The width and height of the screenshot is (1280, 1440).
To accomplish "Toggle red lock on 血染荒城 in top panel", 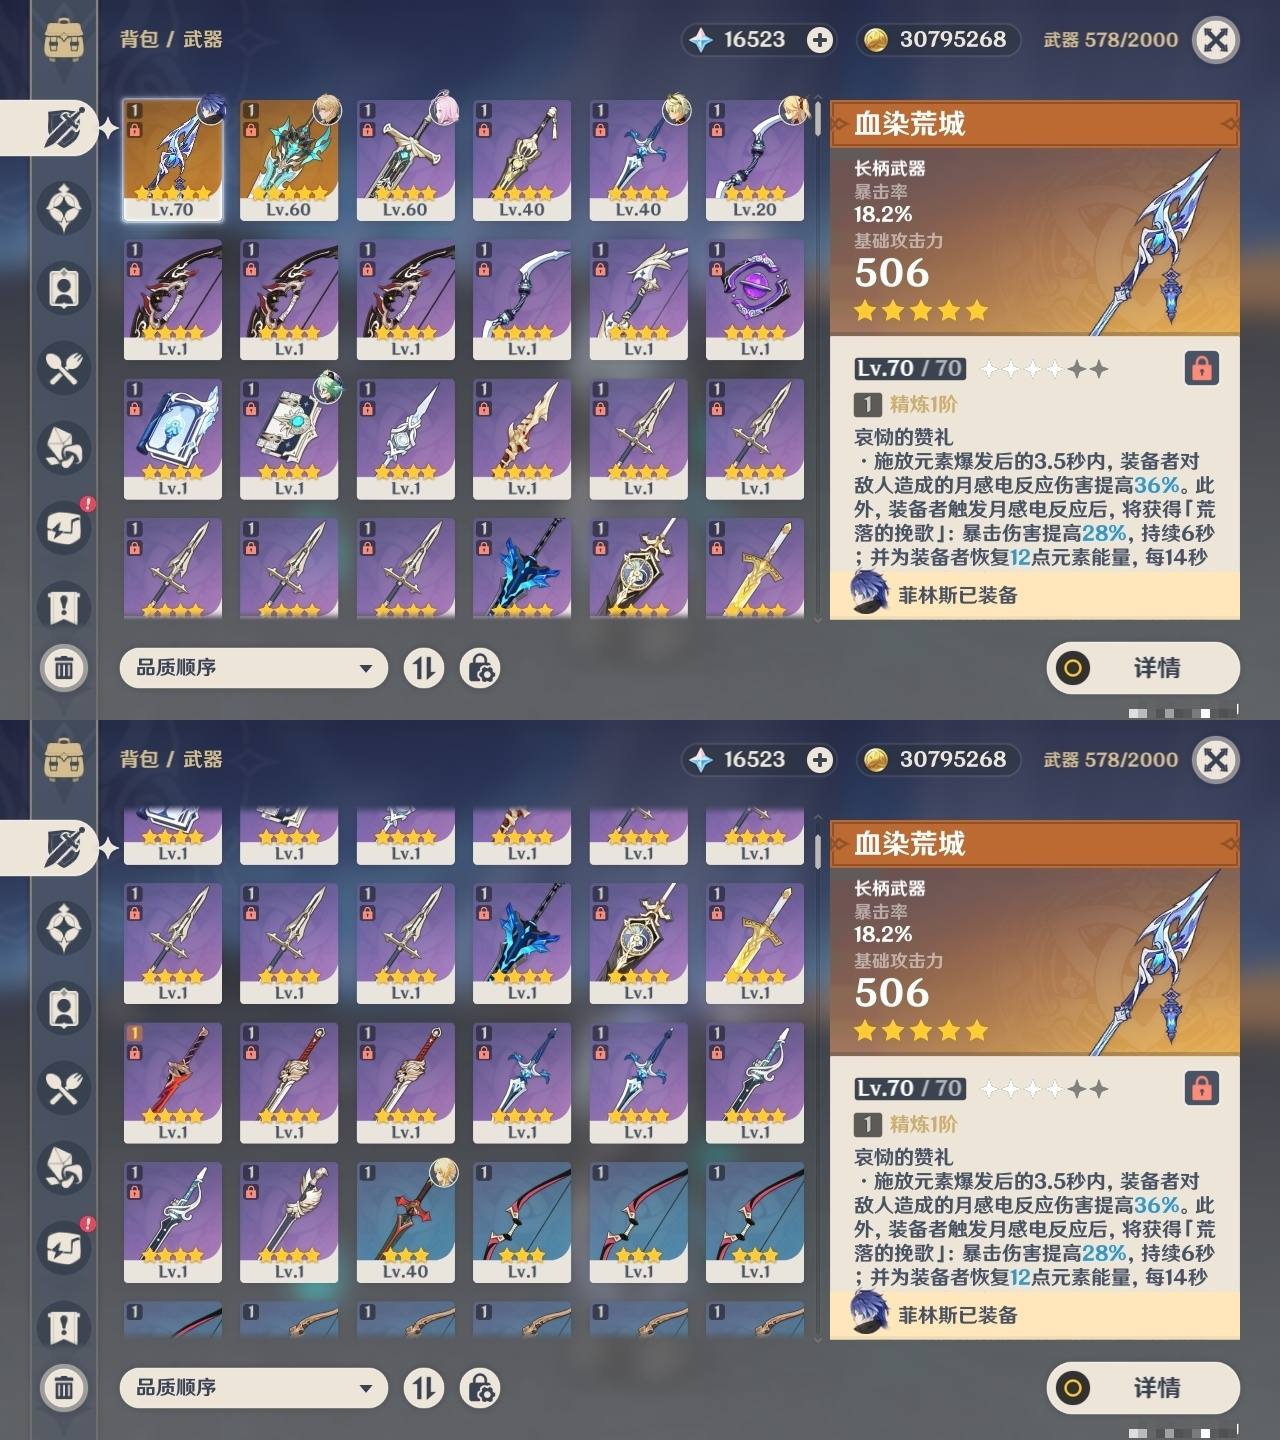I will tap(1202, 368).
